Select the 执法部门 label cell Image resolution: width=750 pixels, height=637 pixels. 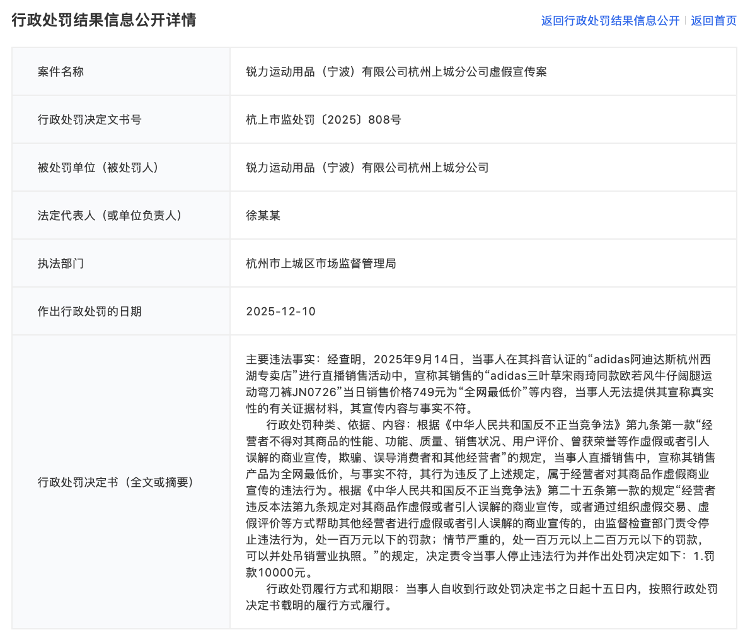60,263
